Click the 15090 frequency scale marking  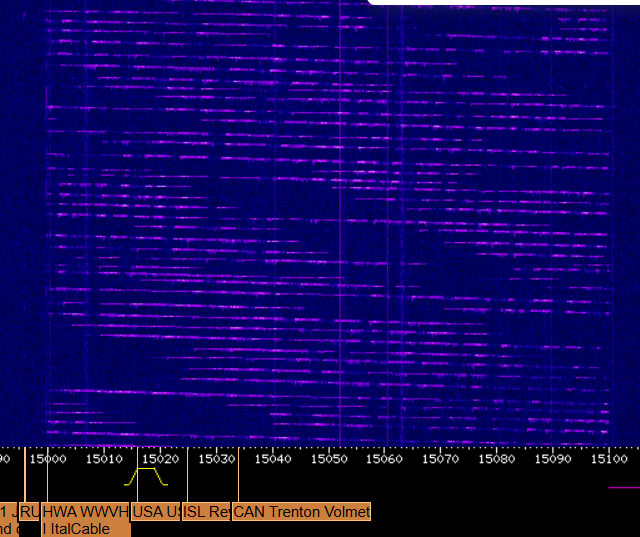coord(553,459)
